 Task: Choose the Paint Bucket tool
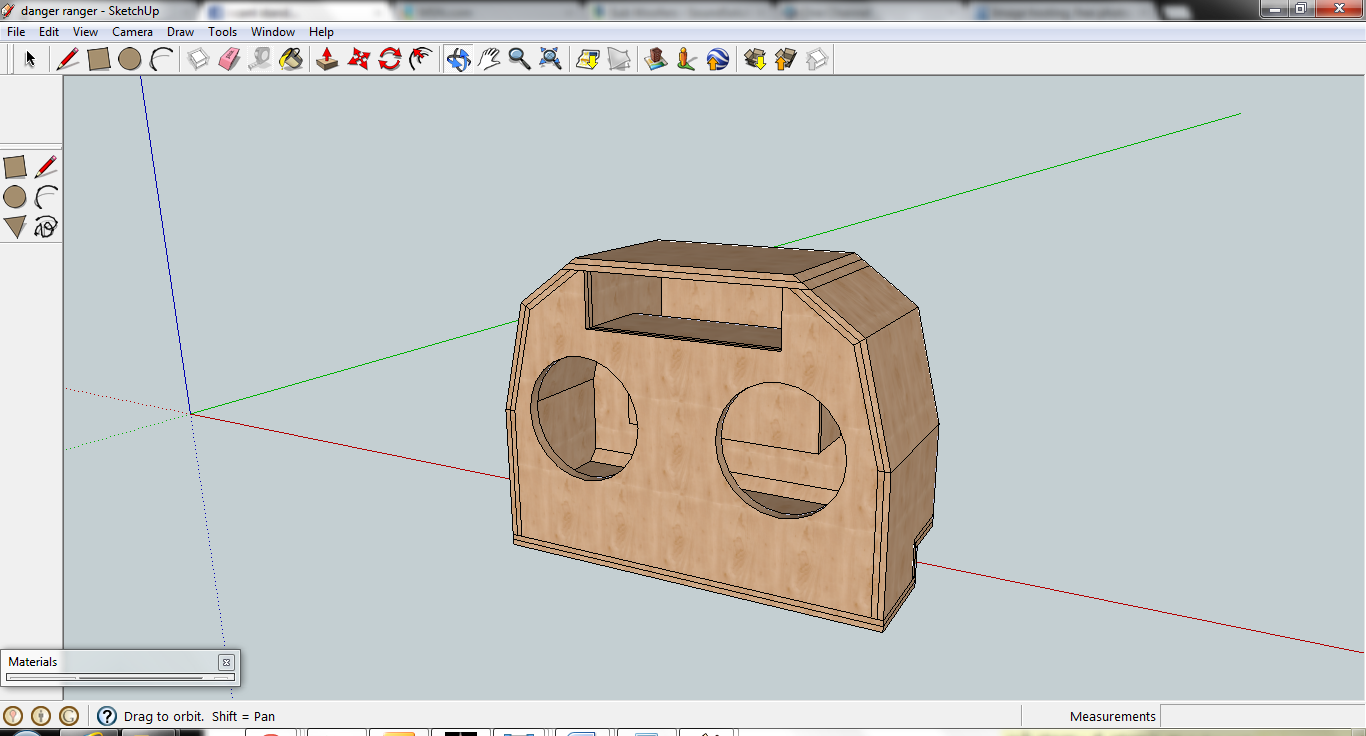pos(291,59)
